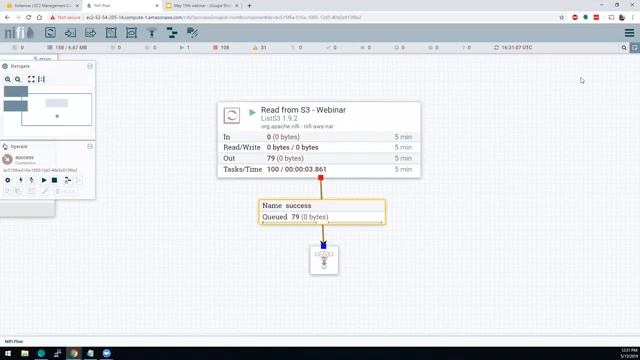Viewport: 640px width, 360px height.
Task: Click the last refresh time 16:31:07 UTC
Action: tap(513, 48)
